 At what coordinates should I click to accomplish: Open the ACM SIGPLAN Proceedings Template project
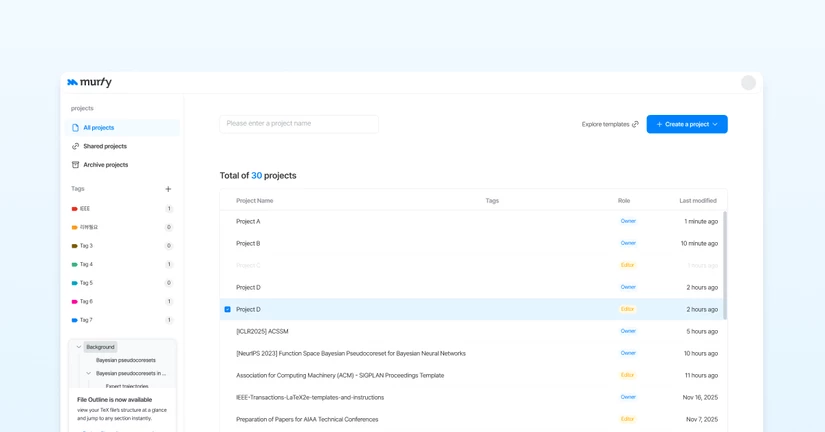pos(472,376)
